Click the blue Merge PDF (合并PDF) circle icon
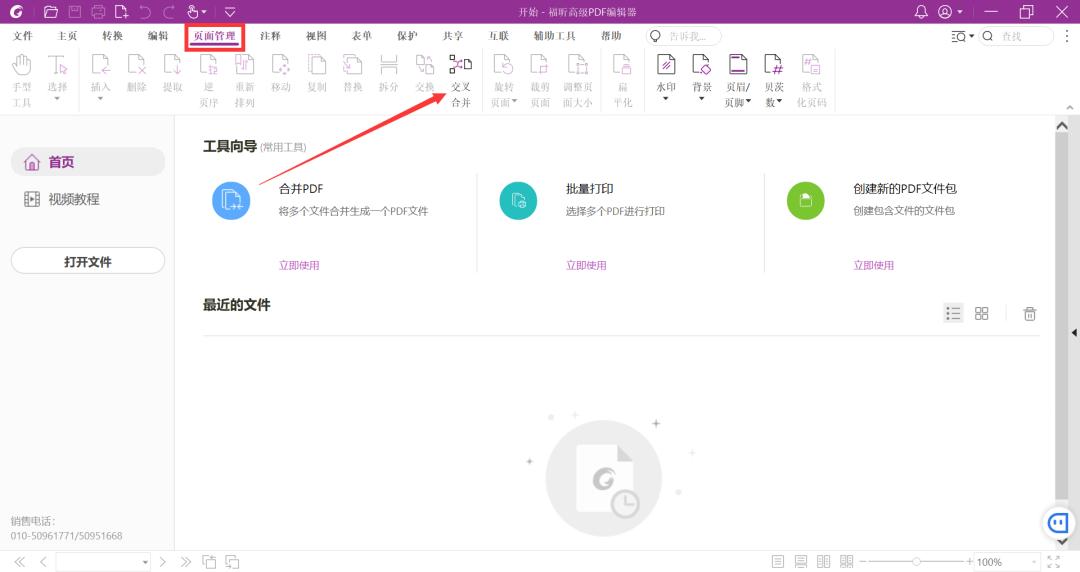Viewport: 1080px width, 572px height. (231, 201)
